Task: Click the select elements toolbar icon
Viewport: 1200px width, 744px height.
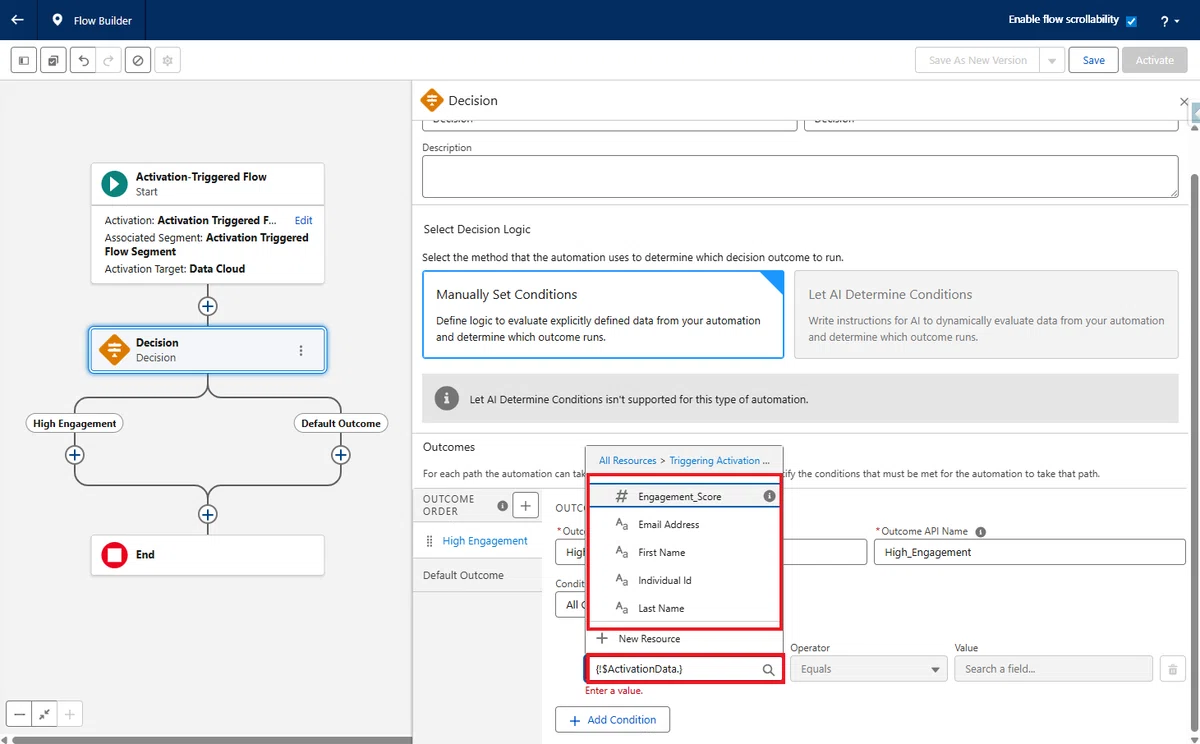Action: click(53, 60)
